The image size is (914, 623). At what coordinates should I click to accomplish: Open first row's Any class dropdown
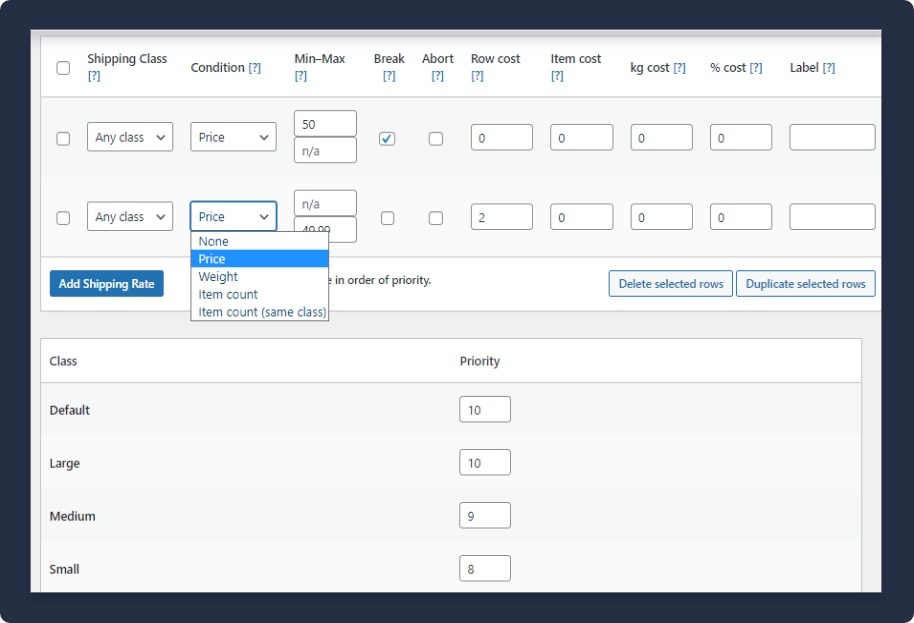(x=130, y=138)
